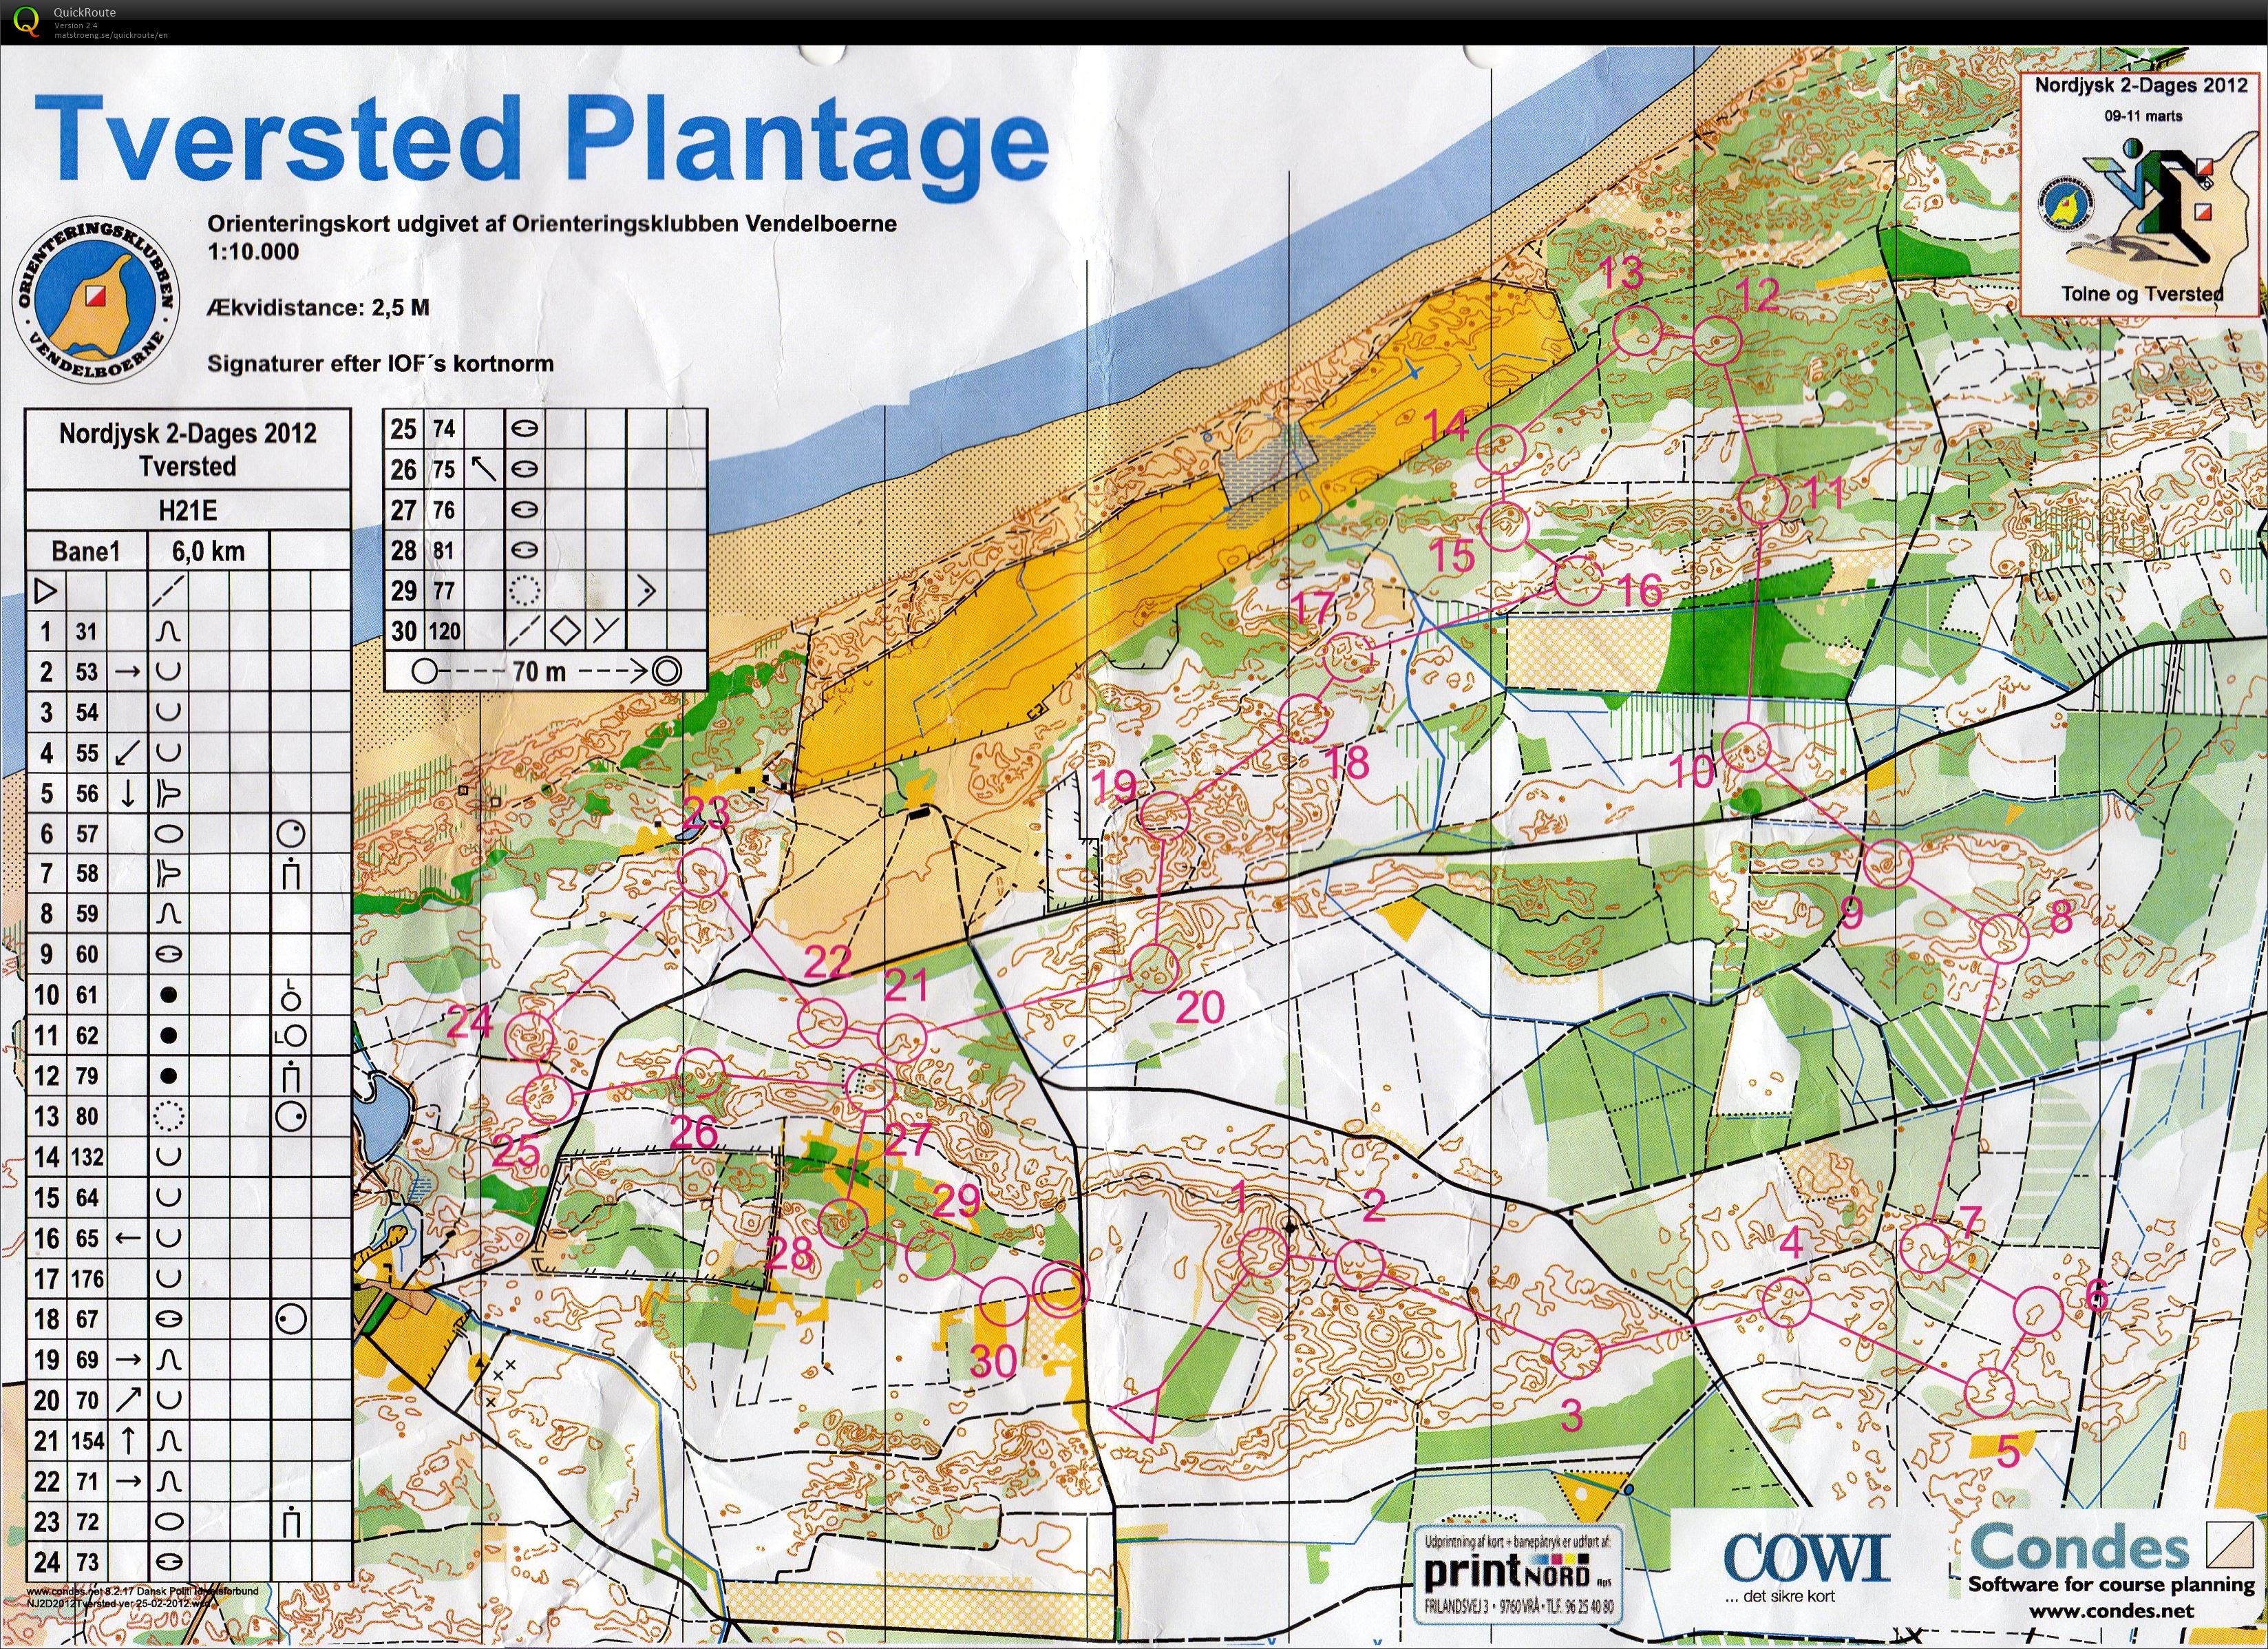Click control code '31' in row 1
The height and width of the screenshot is (1649, 2268).
pyautogui.click(x=86, y=632)
